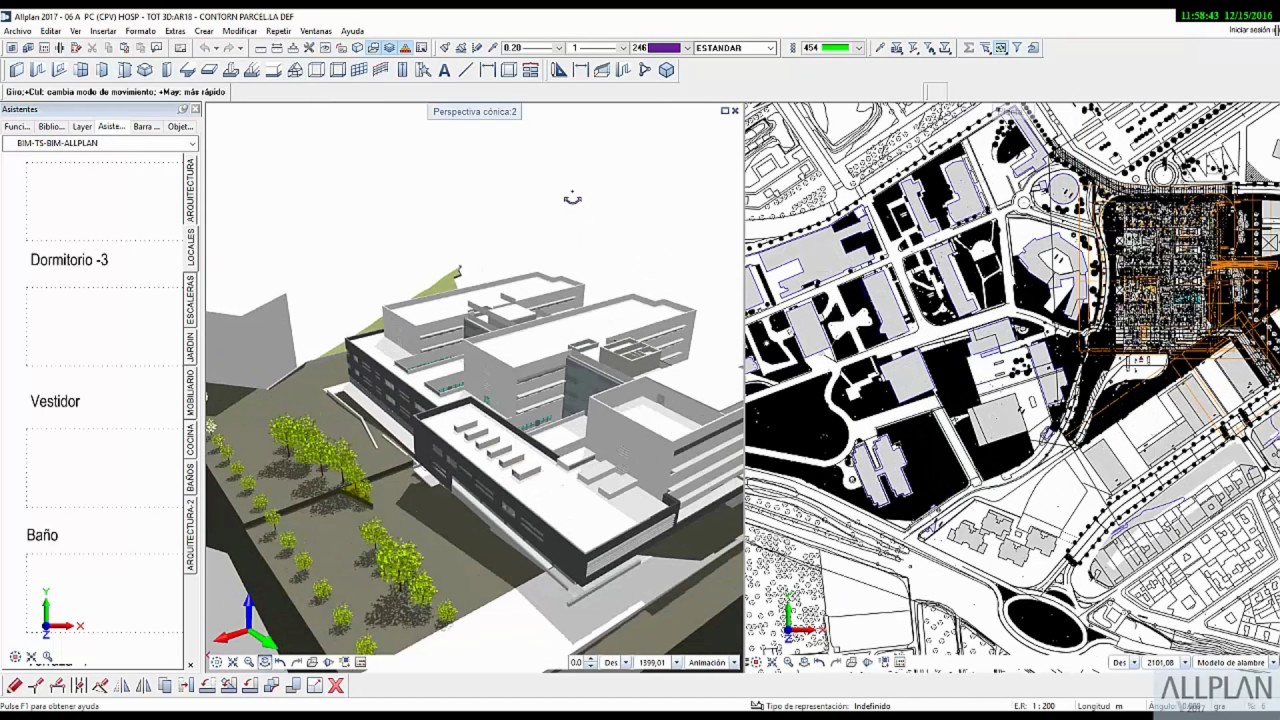Click the green 454 color swatch
1280x720 pixels.
coord(835,48)
